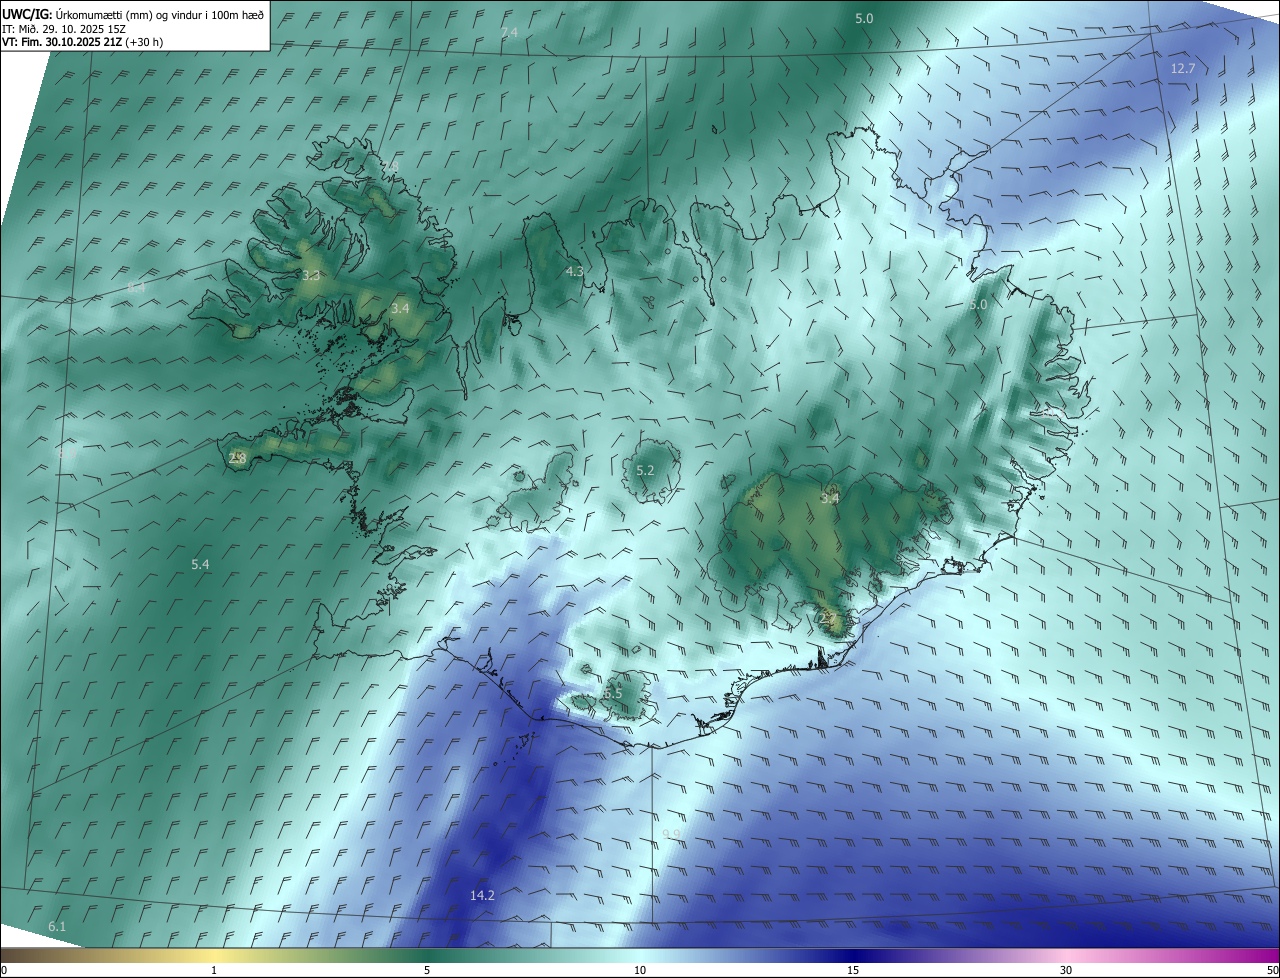
Task: Click the 3.3 value in the Westfjords
Action: coord(310,275)
